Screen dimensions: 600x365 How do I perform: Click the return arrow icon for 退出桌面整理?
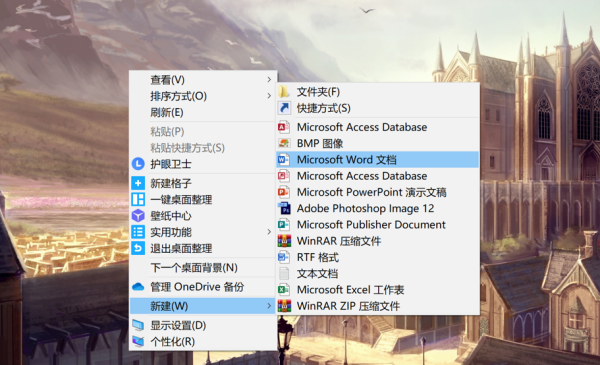pyautogui.click(x=138, y=248)
